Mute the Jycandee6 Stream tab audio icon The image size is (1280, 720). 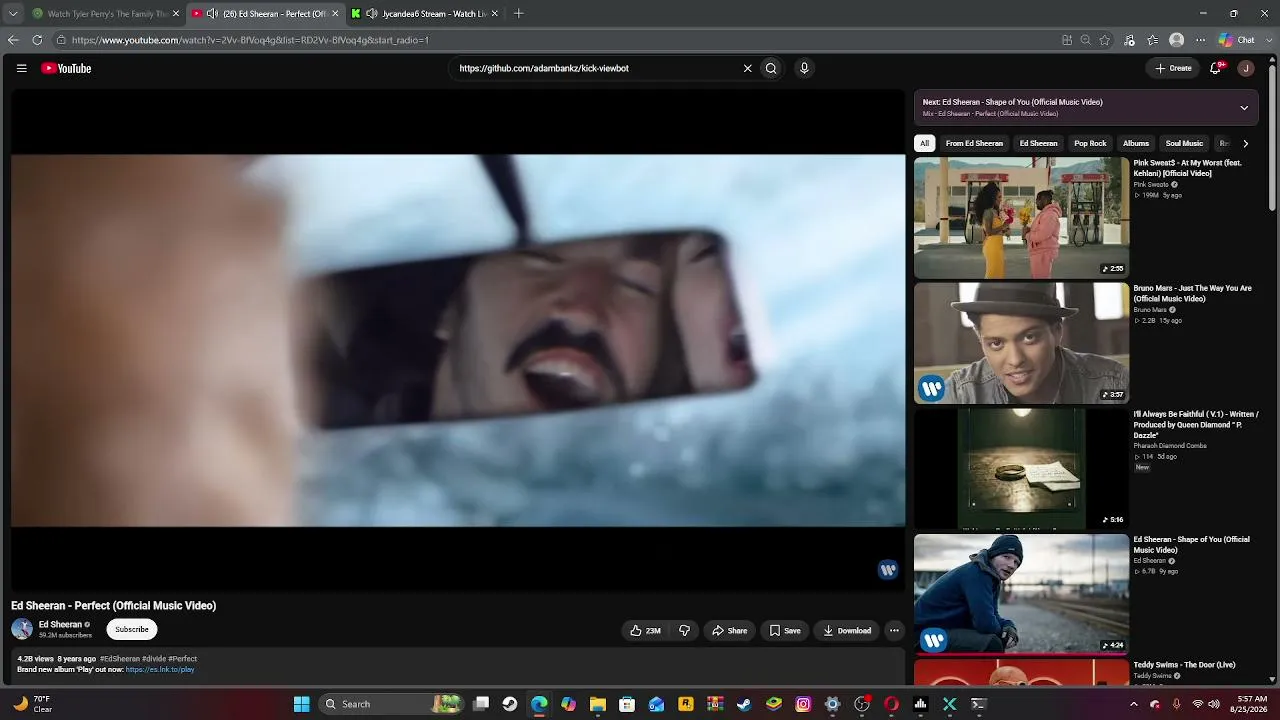pos(372,14)
